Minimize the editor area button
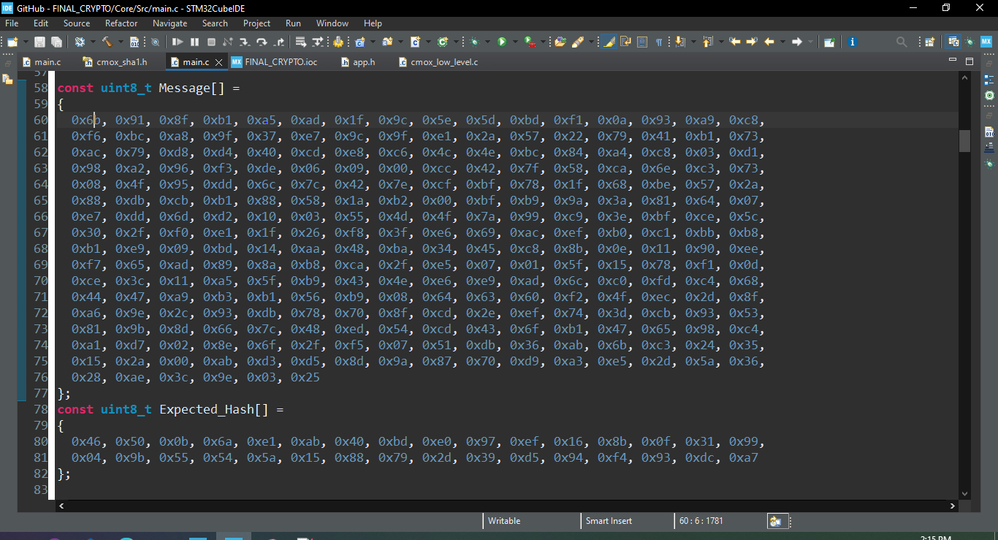This screenshot has height=540, width=998. [952, 60]
